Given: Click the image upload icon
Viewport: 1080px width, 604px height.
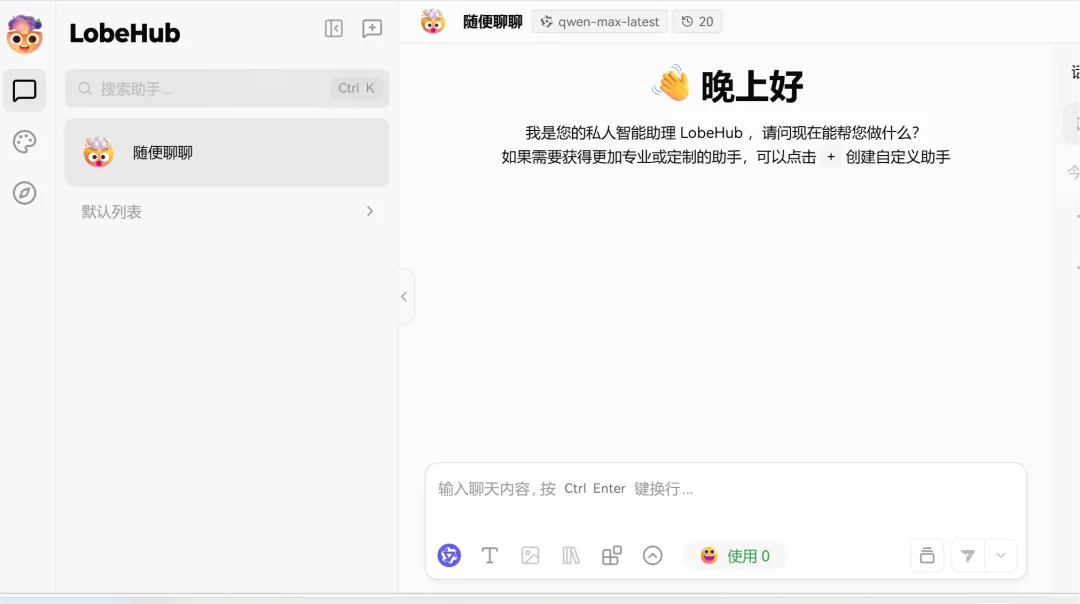Looking at the screenshot, I should click(530, 555).
